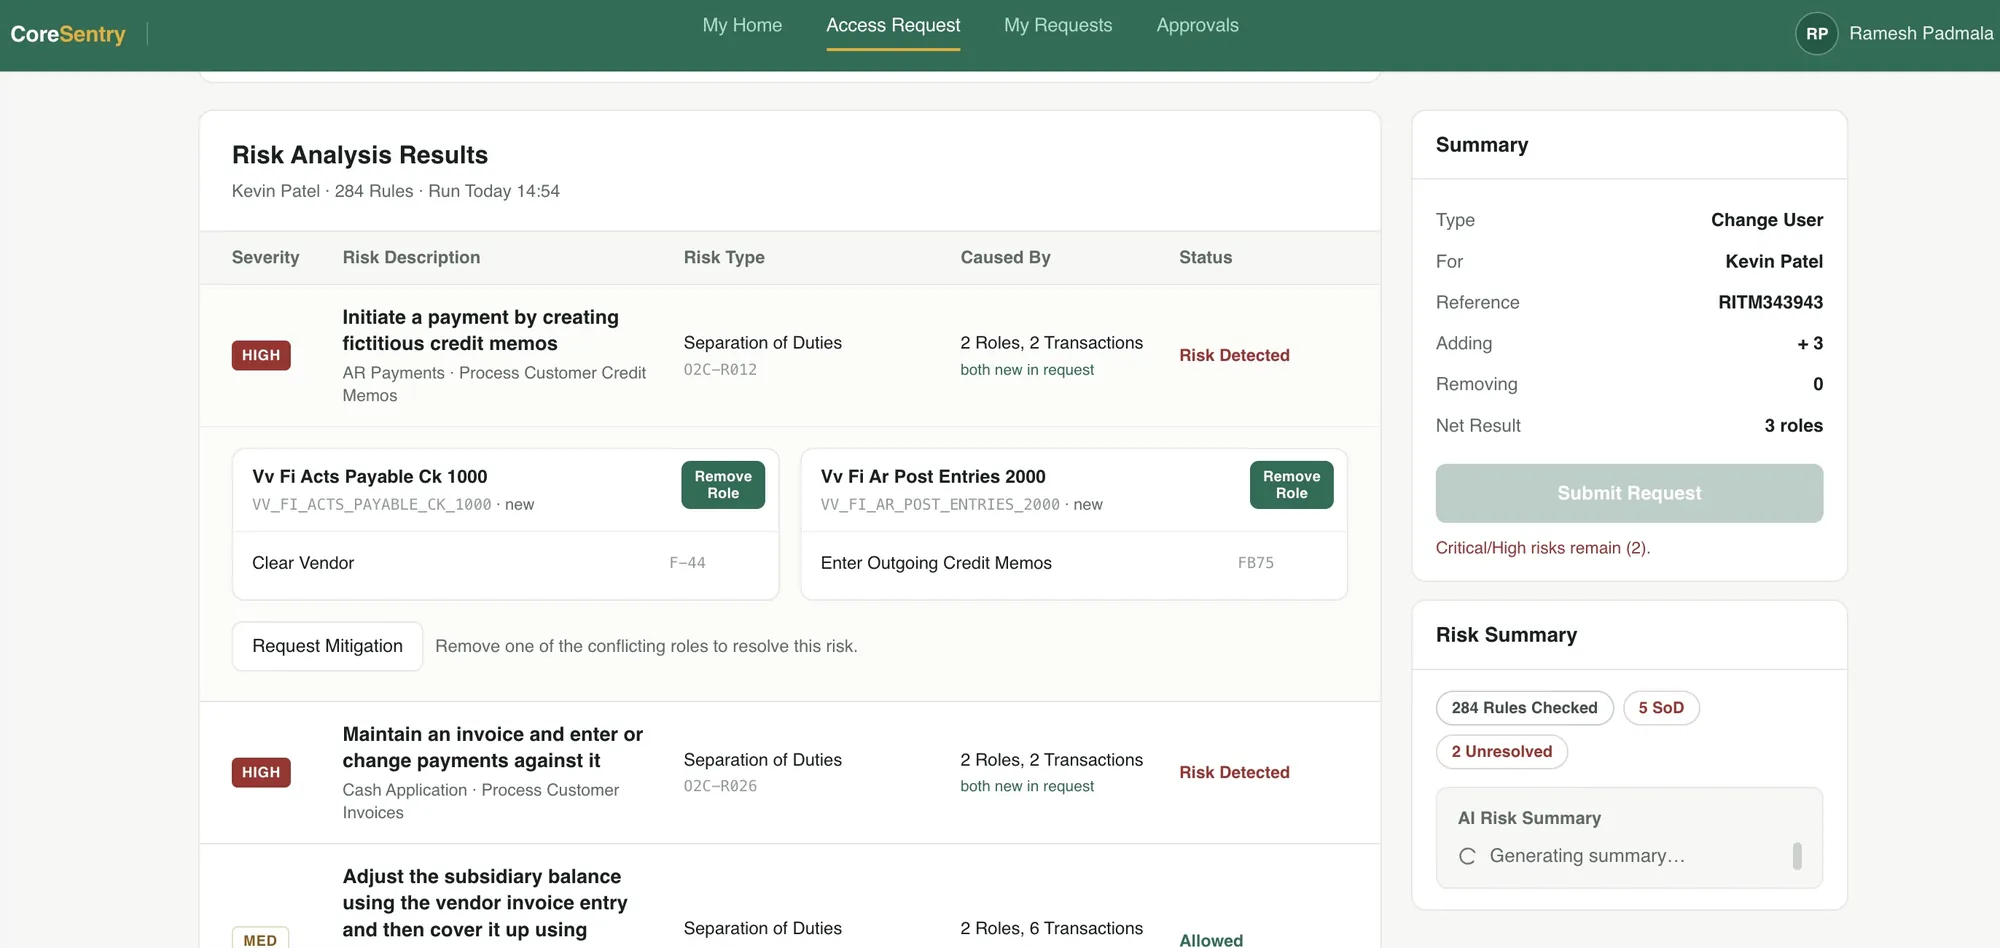Click the 284 Rules Checked chip
The width and height of the screenshot is (2000, 948).
pos(1524,708)
